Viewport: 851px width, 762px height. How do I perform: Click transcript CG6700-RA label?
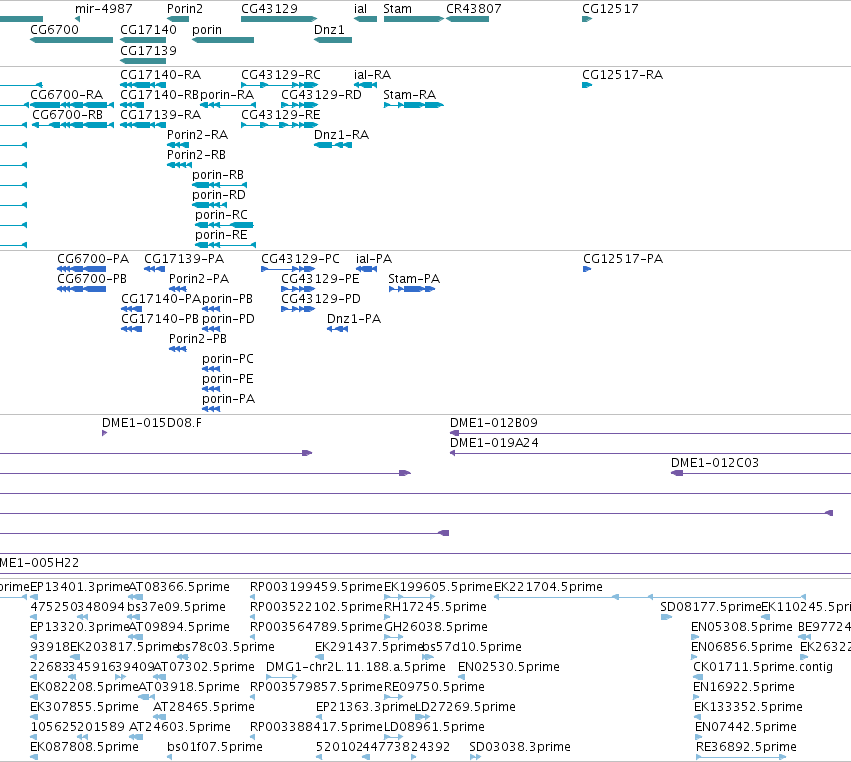coord(66,94)
